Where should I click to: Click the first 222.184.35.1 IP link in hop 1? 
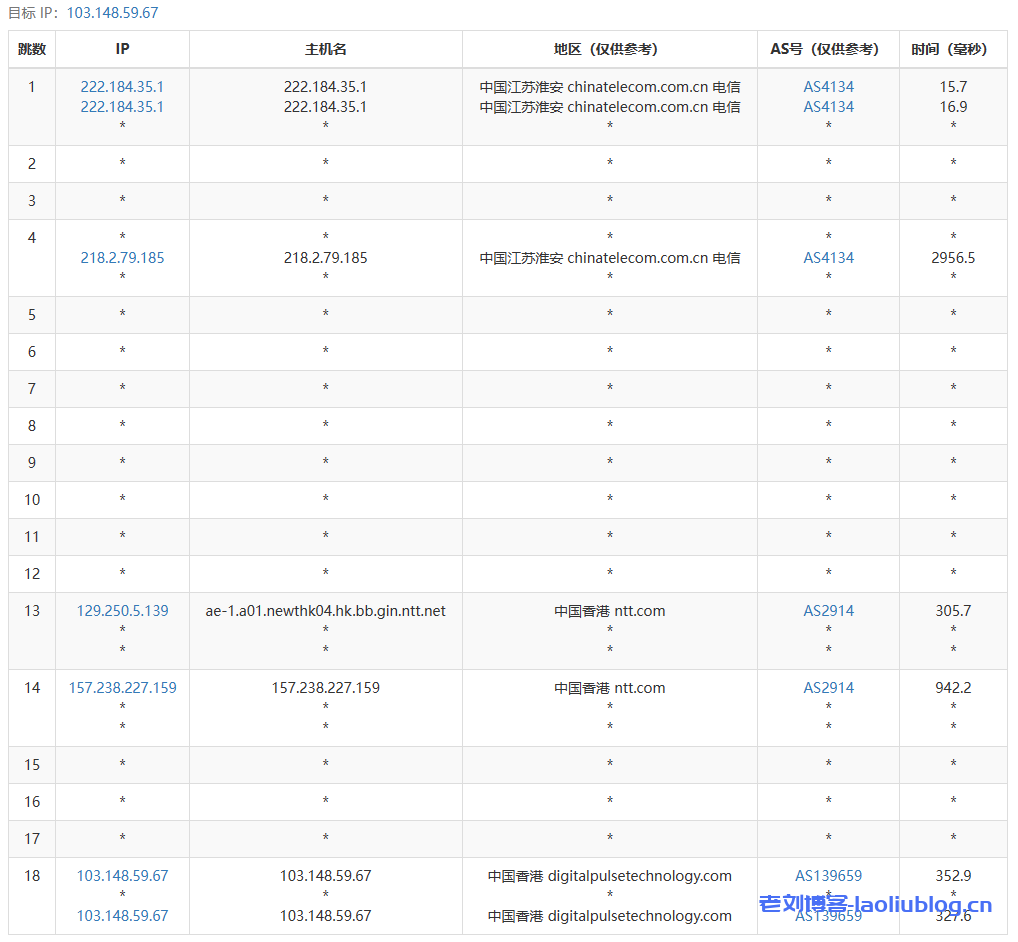tap(122, 87)
